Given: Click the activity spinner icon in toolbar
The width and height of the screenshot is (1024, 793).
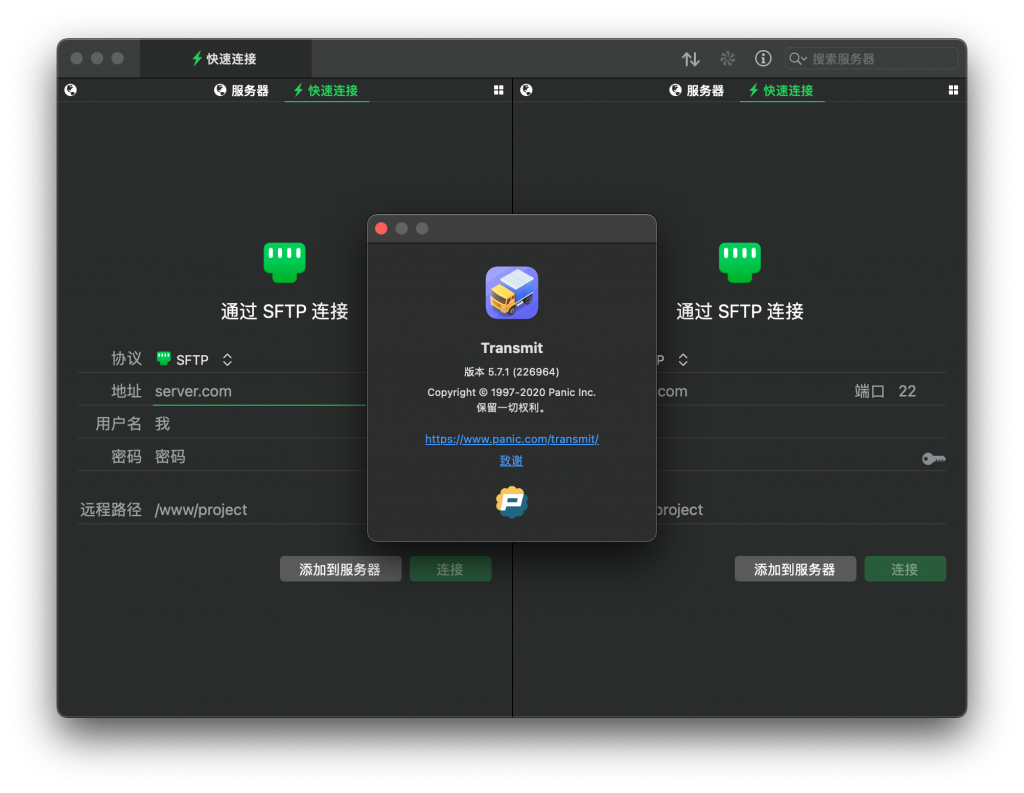Looking at the screenshot, I should pyautogui.click(x=727, y=59).
